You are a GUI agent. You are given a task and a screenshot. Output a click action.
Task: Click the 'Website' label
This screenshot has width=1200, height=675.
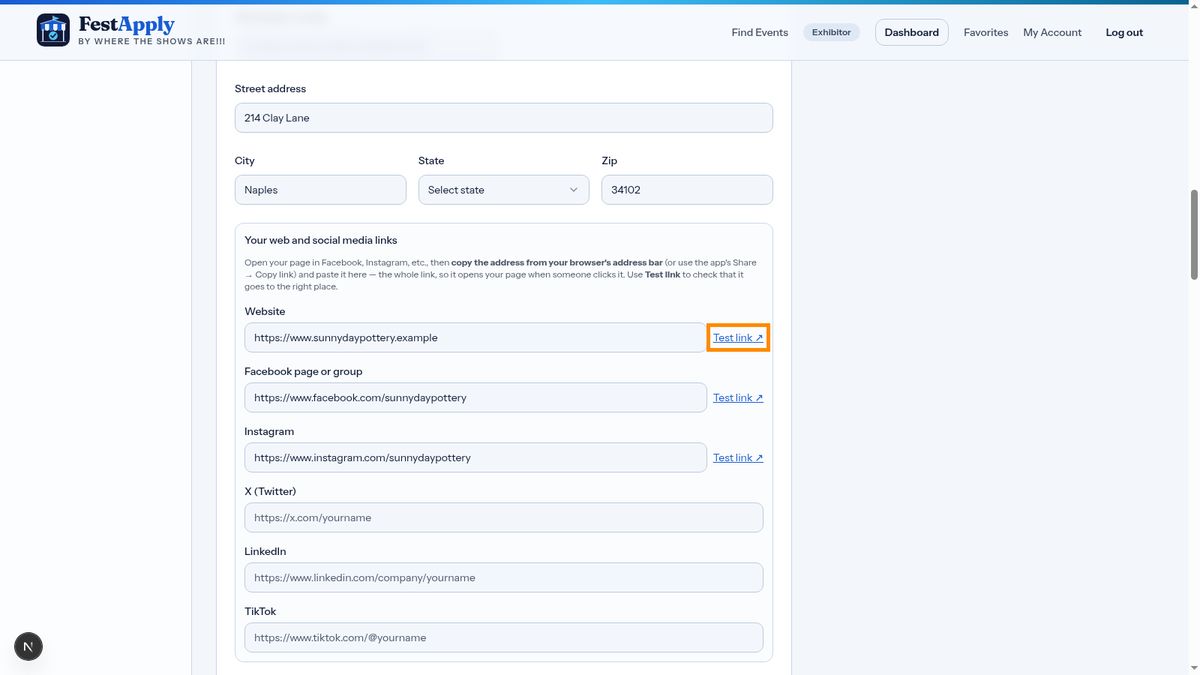click(265, 312)
